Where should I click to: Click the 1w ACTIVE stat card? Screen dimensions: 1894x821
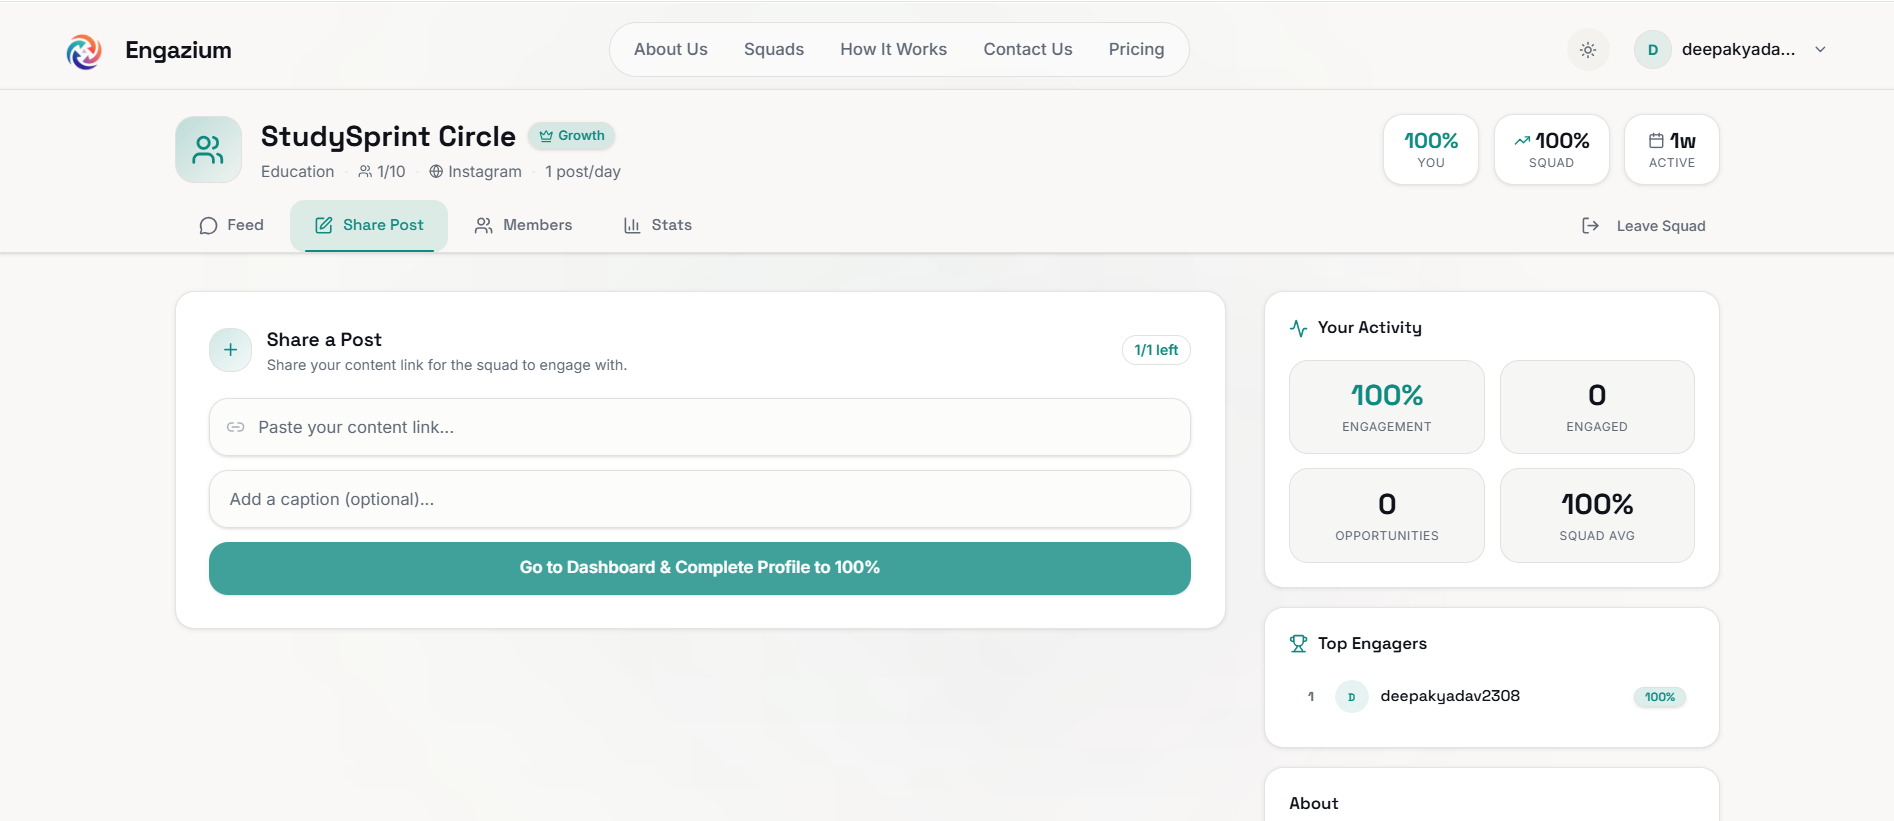tap(1672, 149)
